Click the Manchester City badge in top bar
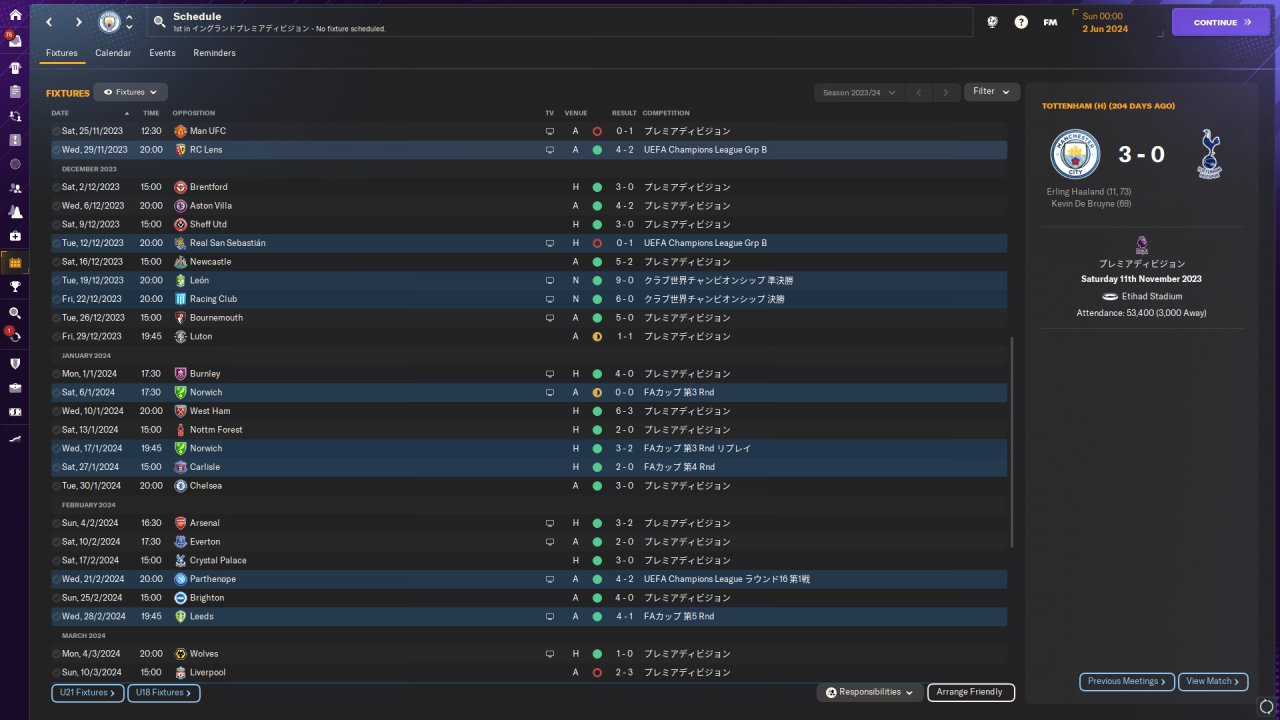The width and height of the screenshot is (1280, 720). coord(108,22)
